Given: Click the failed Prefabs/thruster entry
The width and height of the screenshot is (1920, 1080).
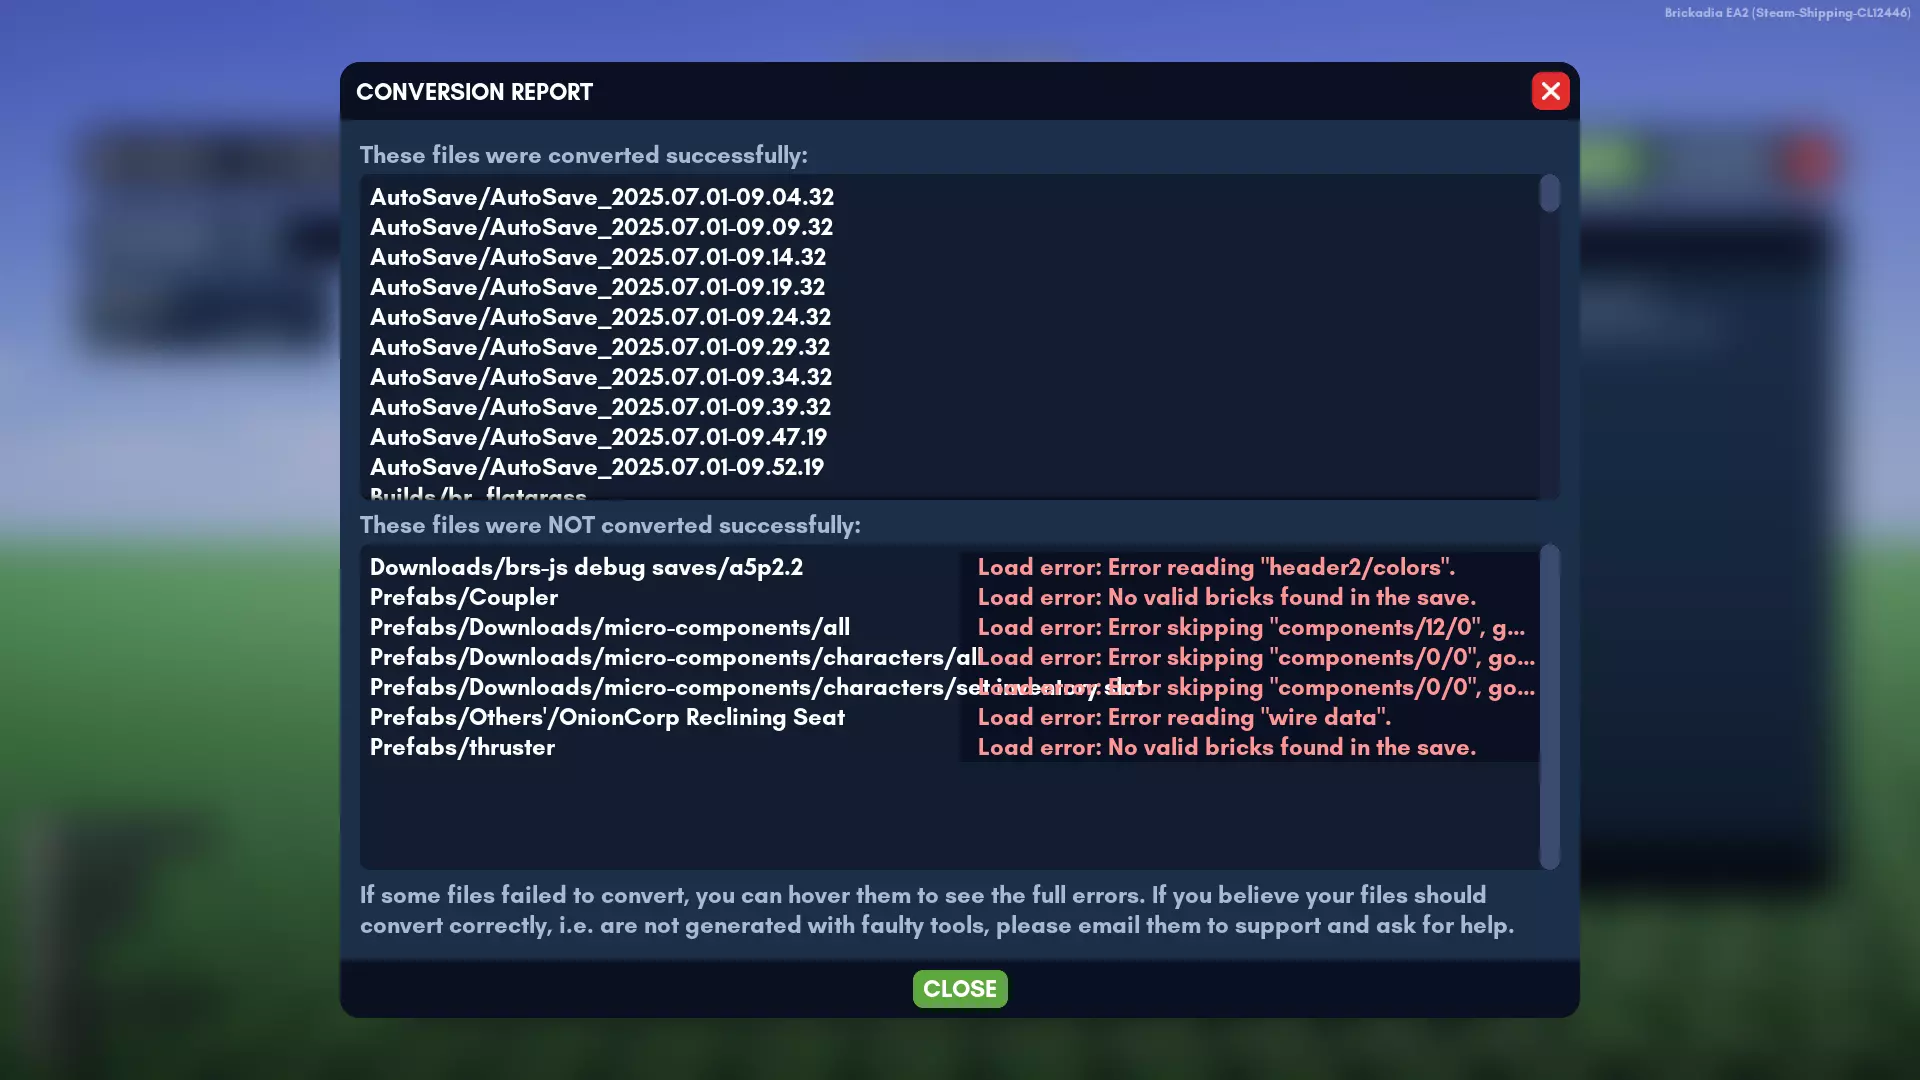Looking at the screenshot, I should (x=462, y=747).
